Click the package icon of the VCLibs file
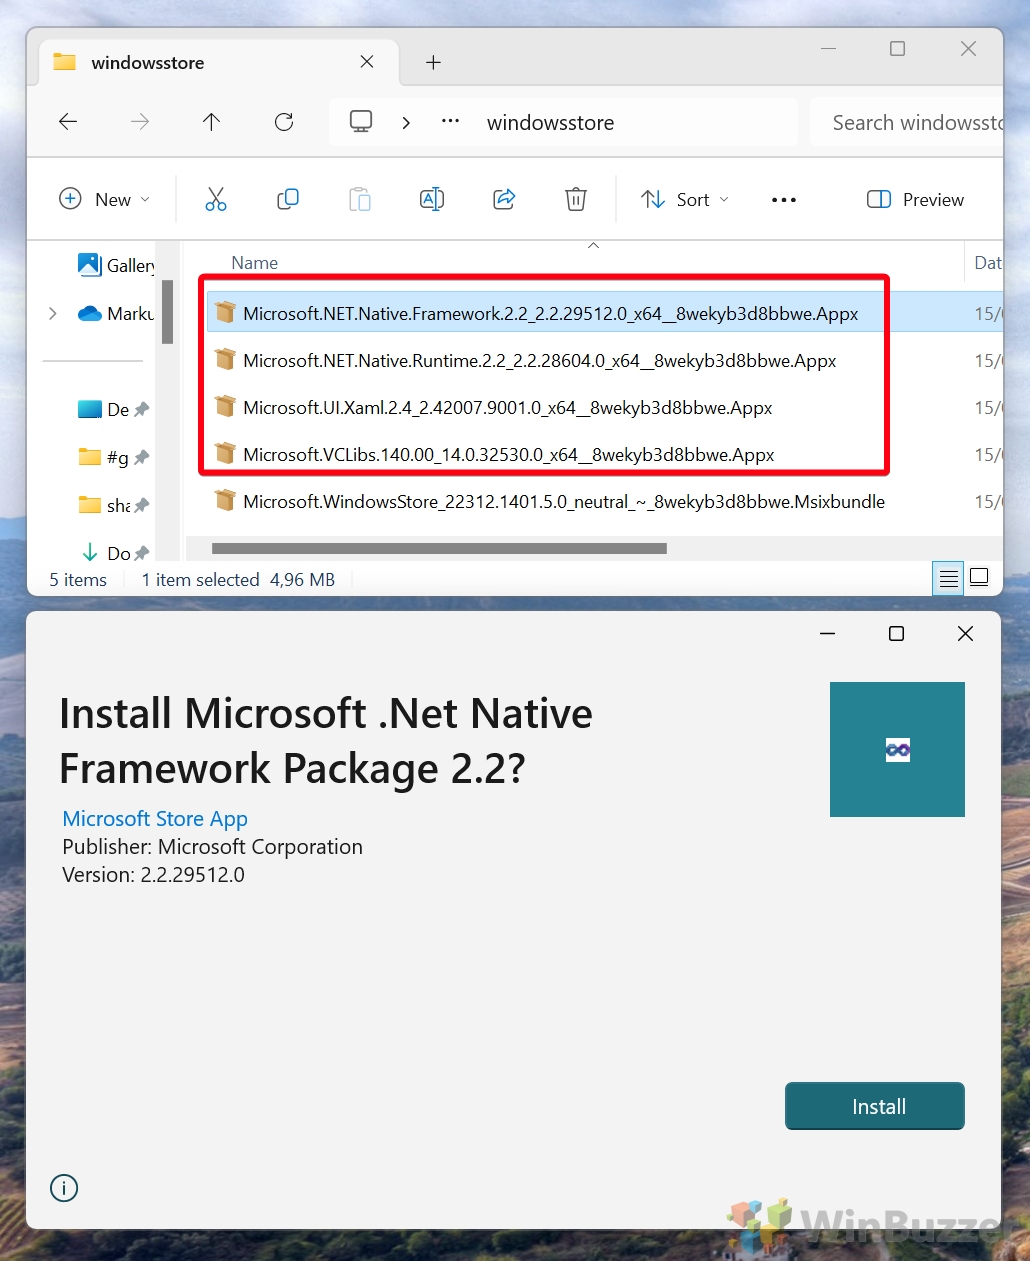This screenshot has width=1030, height=1261. tap(226, 454)
